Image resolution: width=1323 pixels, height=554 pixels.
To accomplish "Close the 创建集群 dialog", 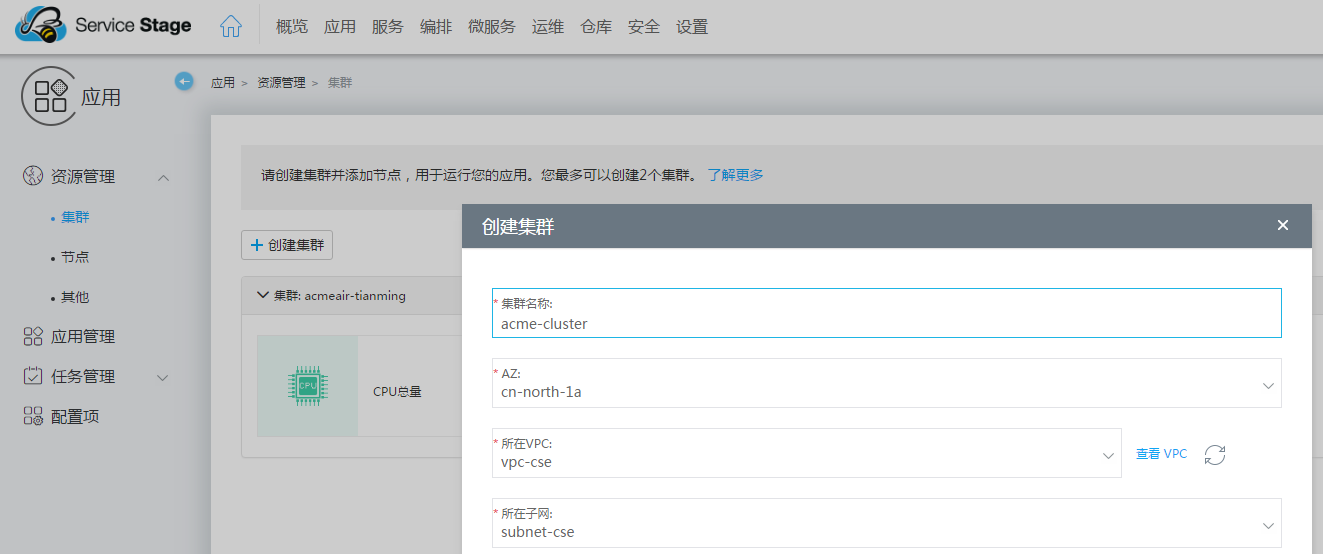I will pyautogui.click(x=1282, y=225).
